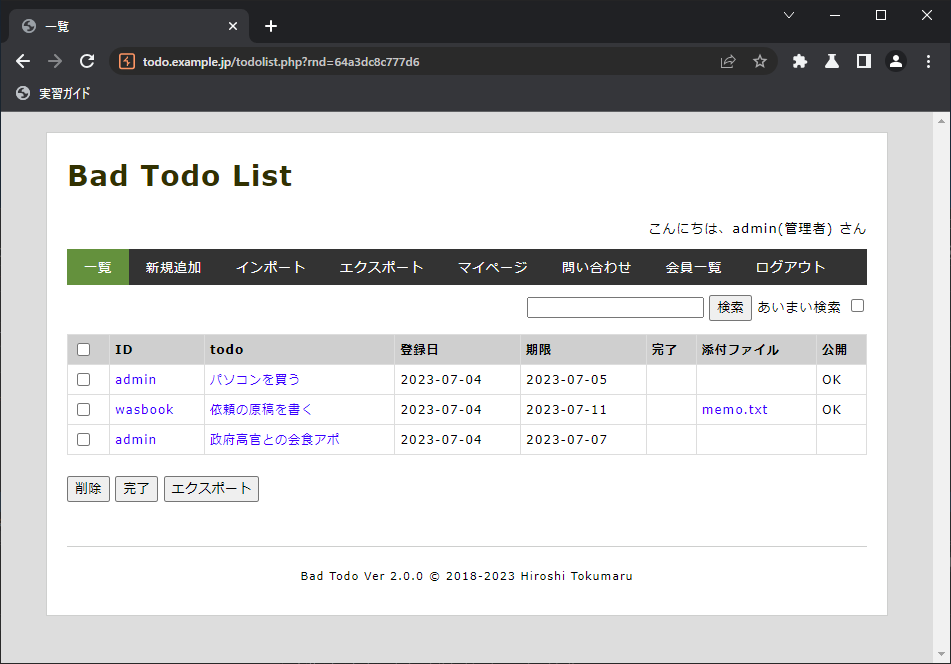Open admin link in パソコンを買う row
This screenshot has height=664, width=951.
(136, 380)
